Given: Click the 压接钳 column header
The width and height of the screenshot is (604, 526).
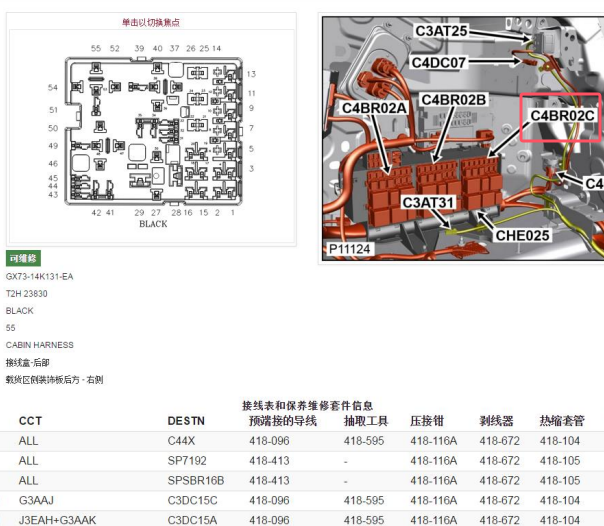Looking at the screenshot, I should click(x=427, y=420).
